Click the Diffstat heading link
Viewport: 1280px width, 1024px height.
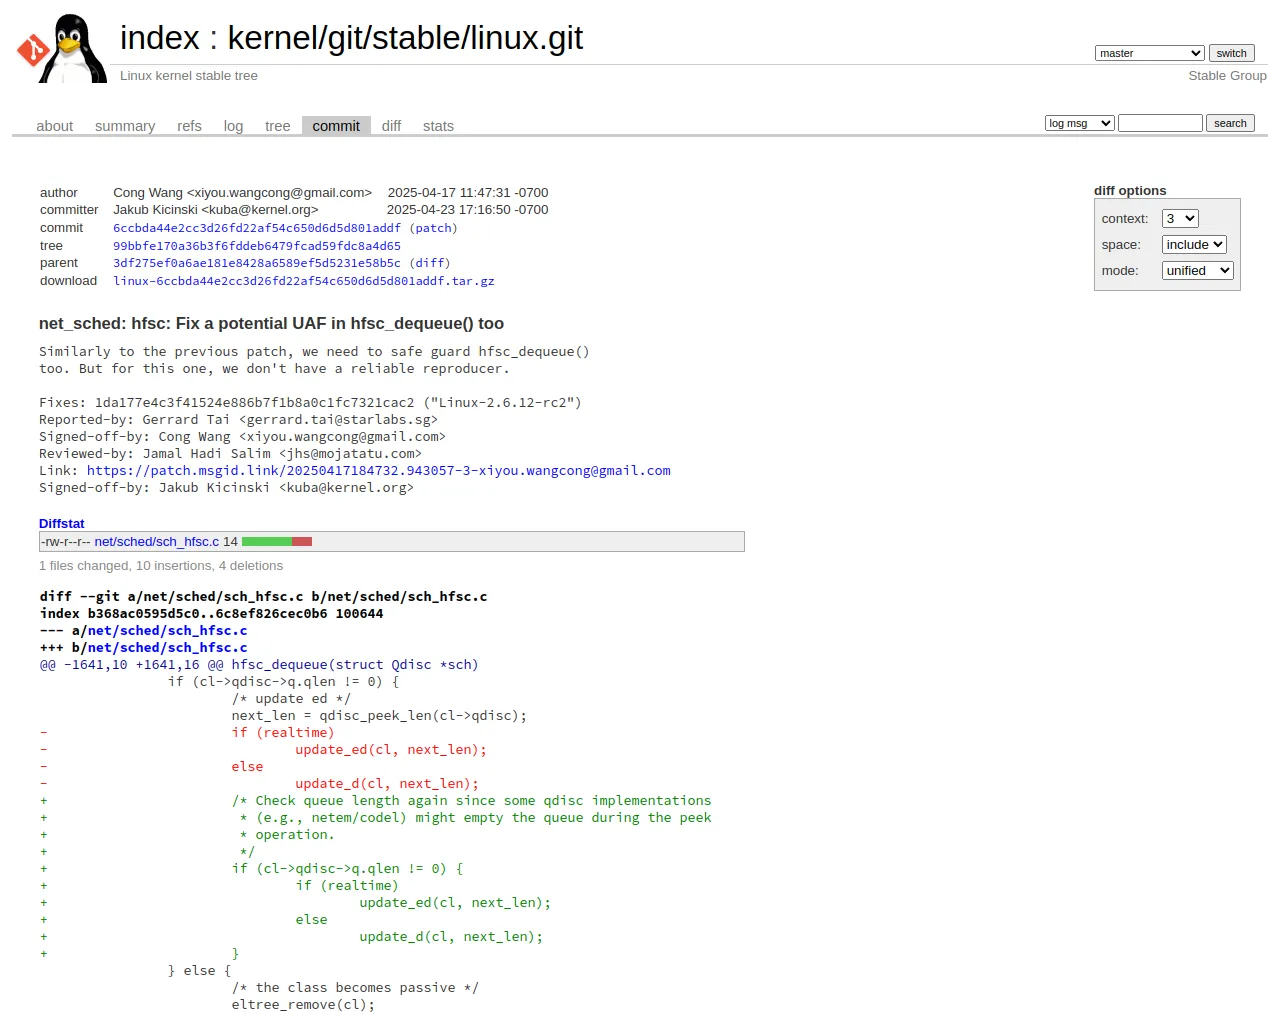62,524
